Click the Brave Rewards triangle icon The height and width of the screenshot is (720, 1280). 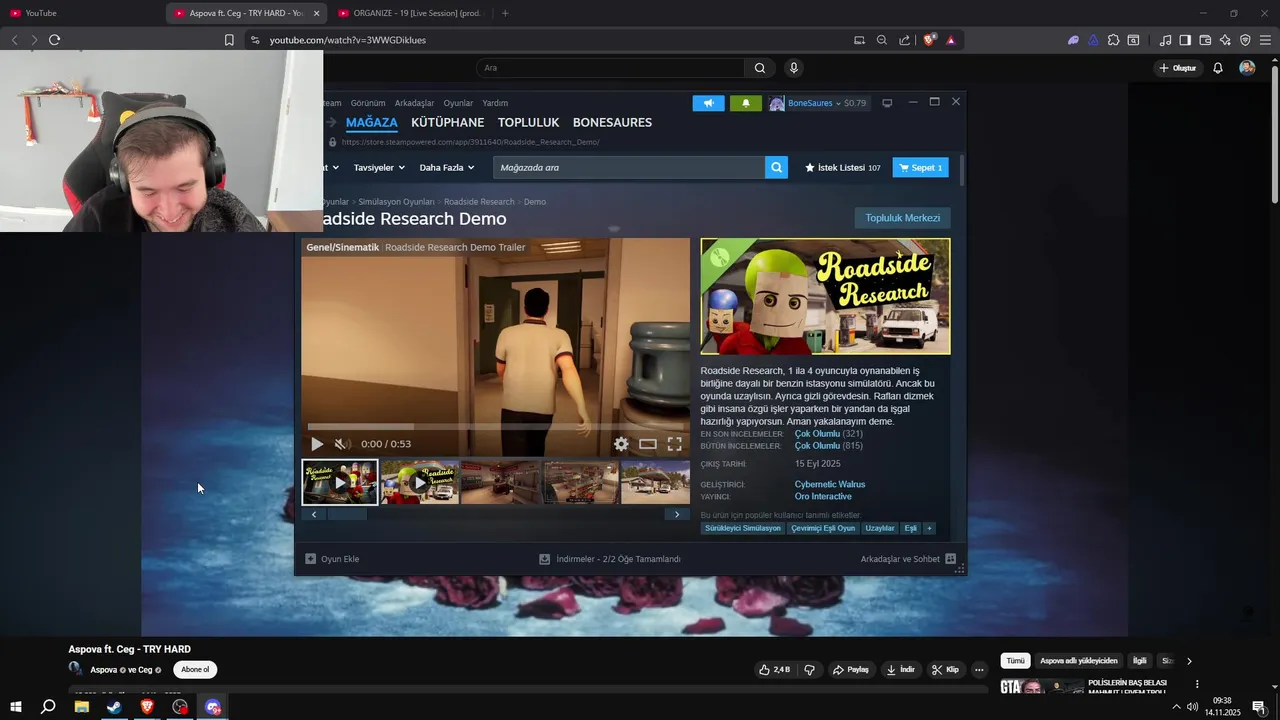tap(950, 40)
